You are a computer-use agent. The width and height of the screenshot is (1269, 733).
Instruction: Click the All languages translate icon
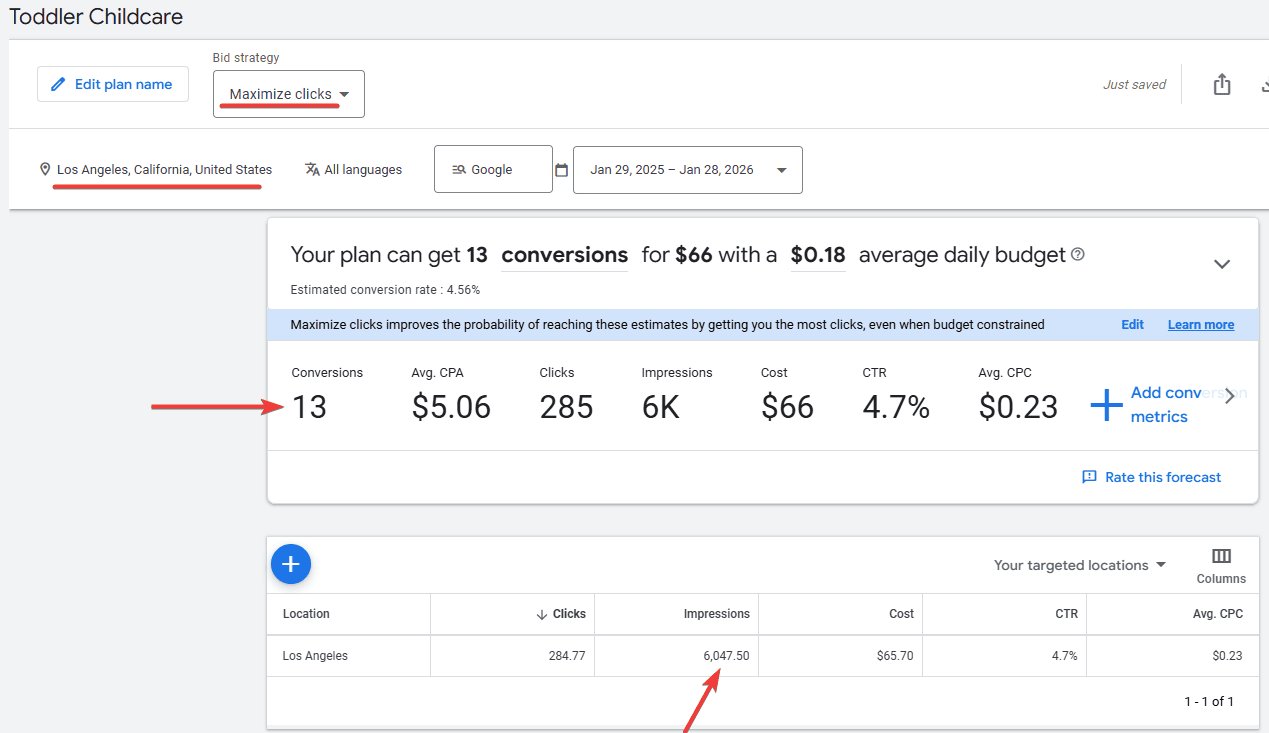(x=312, y=170)
